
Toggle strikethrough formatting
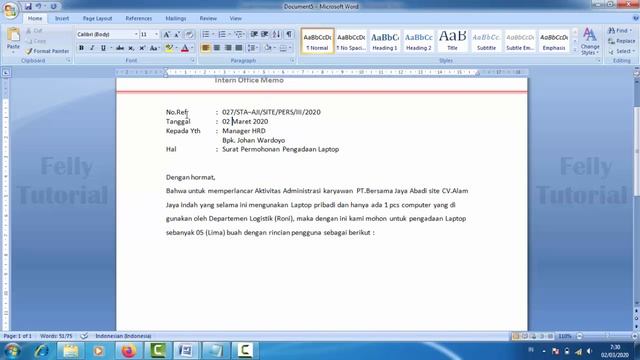tap(120, 48)
